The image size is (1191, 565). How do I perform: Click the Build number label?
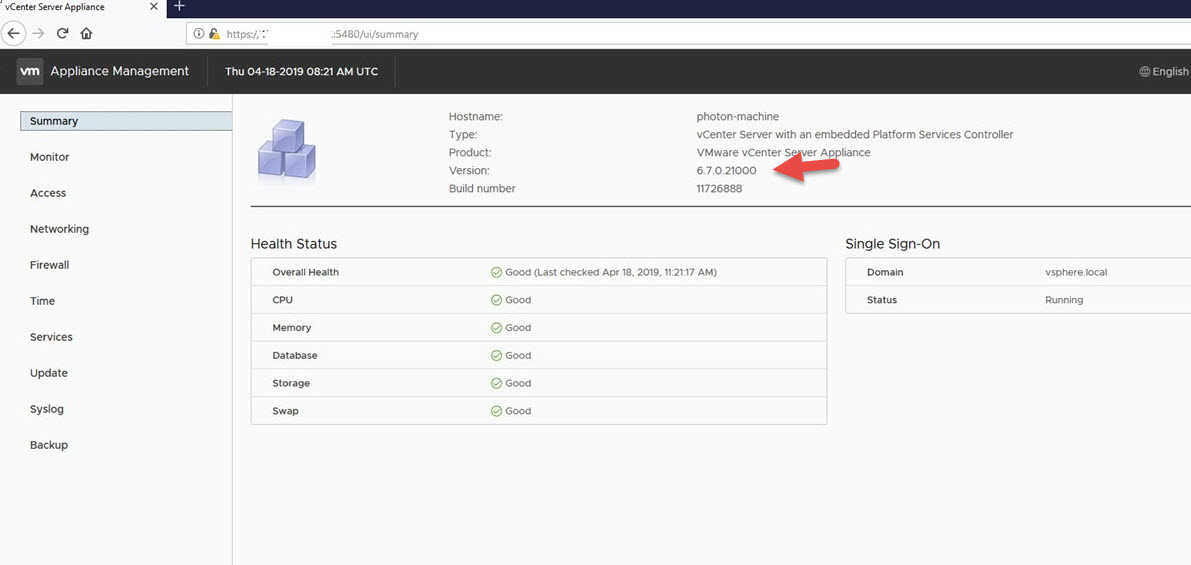click(x=482, y=188)
